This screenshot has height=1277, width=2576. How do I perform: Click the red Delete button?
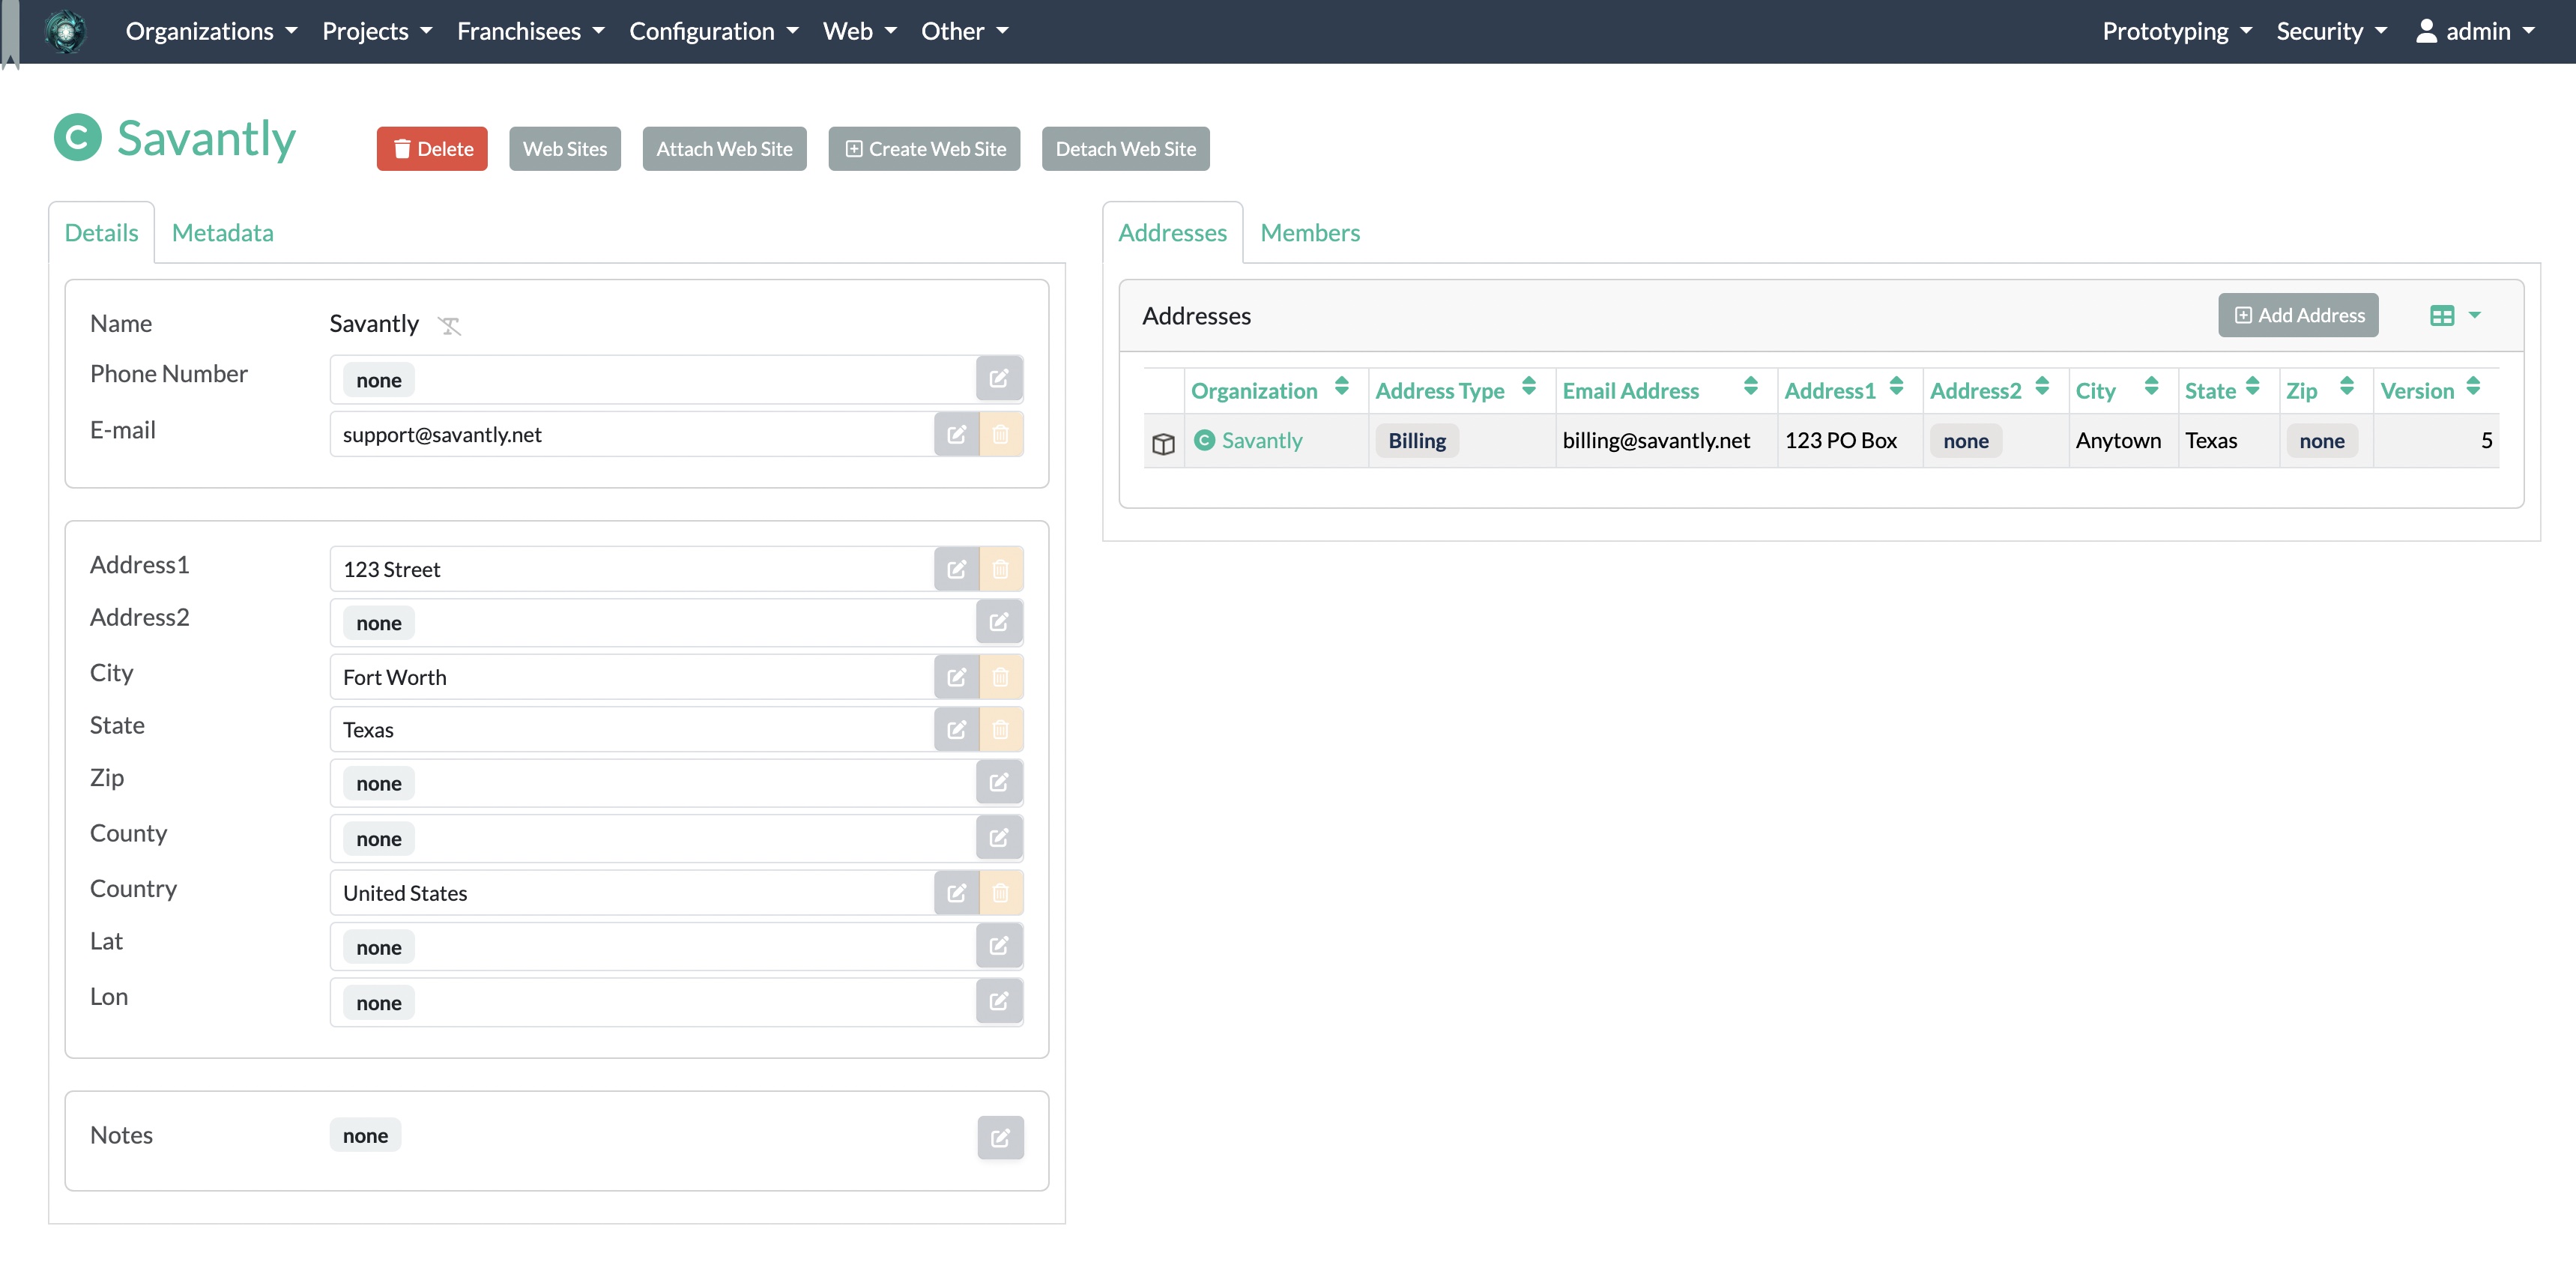[x=432, y=148]
